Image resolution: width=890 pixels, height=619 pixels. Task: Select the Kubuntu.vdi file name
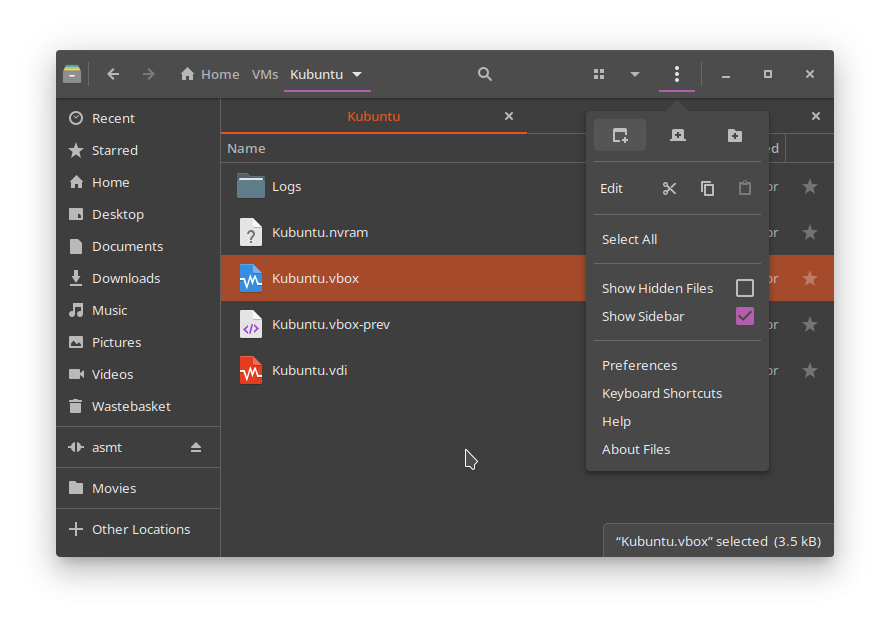coord(309,370)
